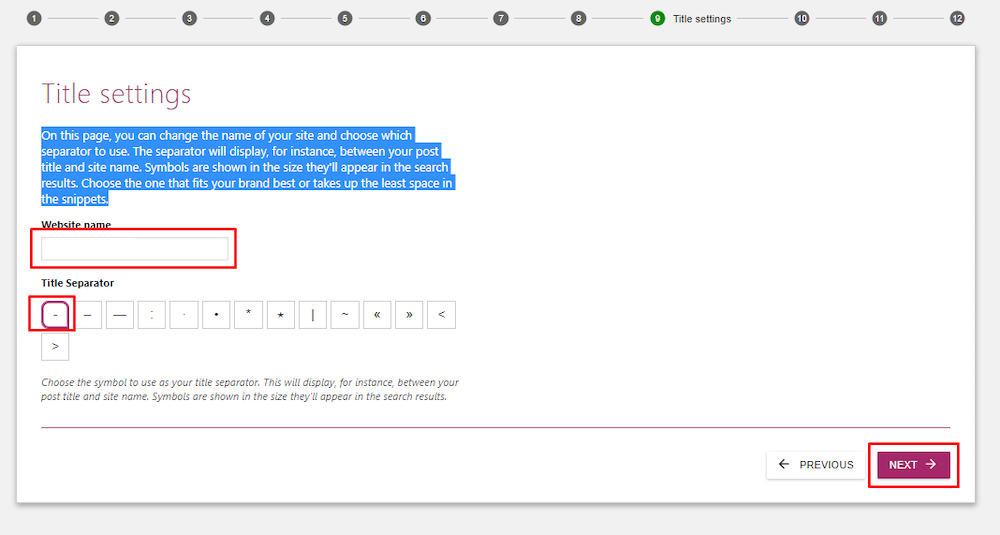The image size is (1000, 535).
Task: Select the right double angle quote separator
Action: click(x=409, y=315)
